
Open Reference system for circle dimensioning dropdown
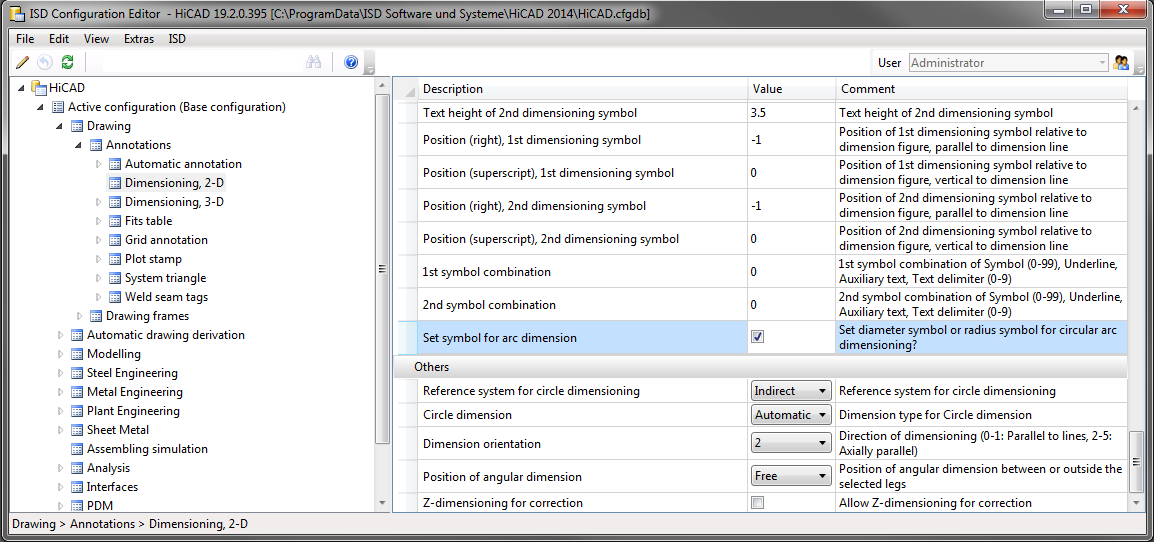click(x=791, y=391)
